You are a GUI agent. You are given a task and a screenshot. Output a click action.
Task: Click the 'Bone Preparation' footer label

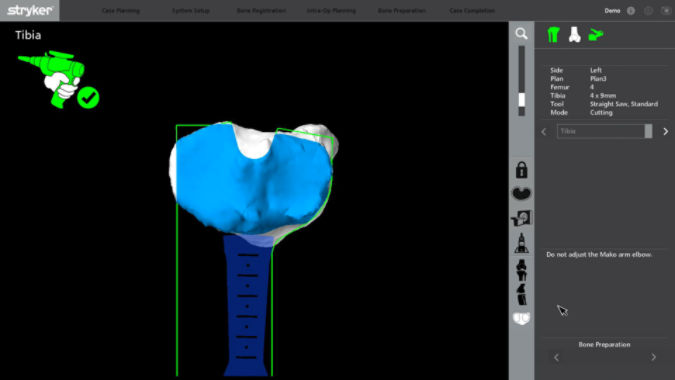604,345
